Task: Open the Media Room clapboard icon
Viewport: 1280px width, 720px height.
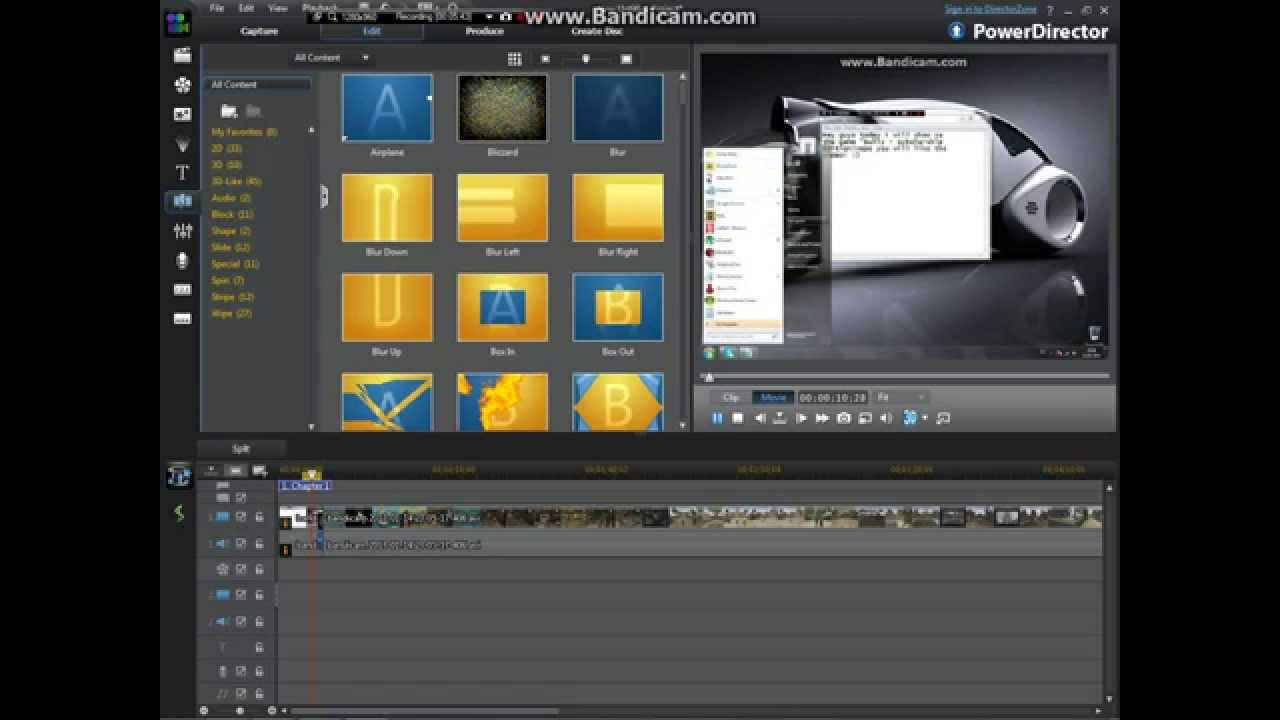Action: point(182,56)
